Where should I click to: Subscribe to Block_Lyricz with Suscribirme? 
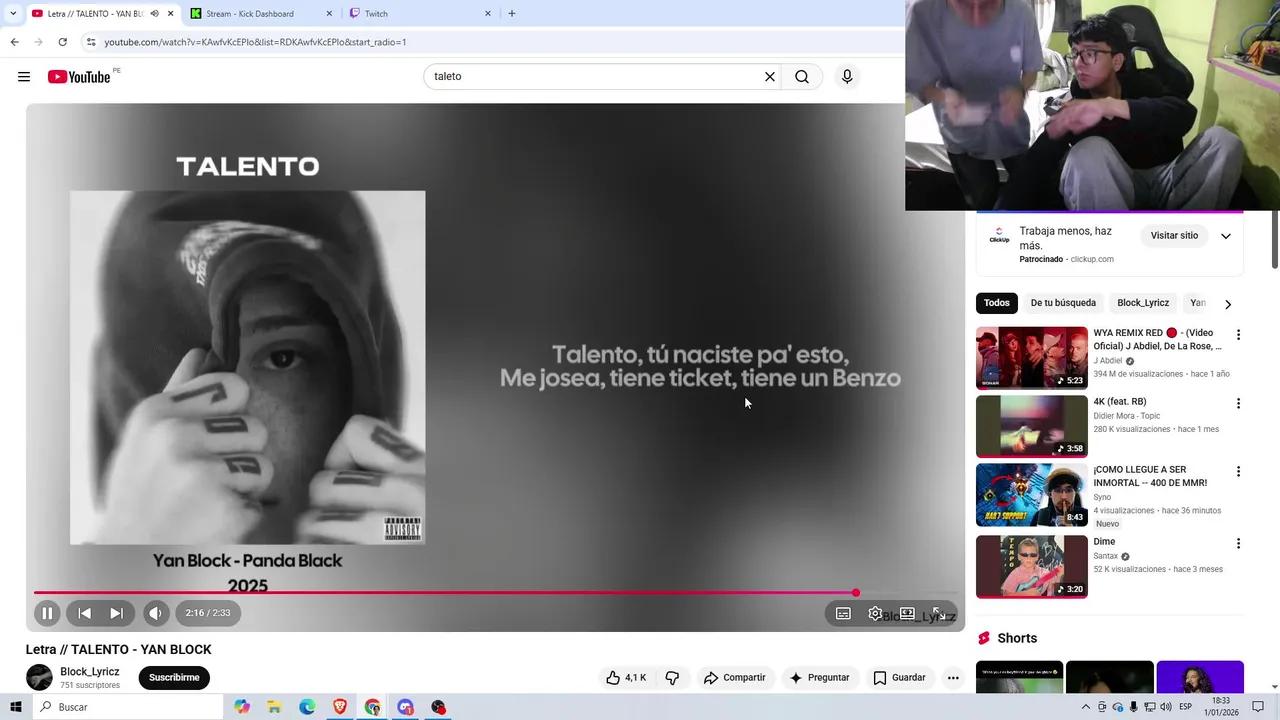tap(174, 678)
